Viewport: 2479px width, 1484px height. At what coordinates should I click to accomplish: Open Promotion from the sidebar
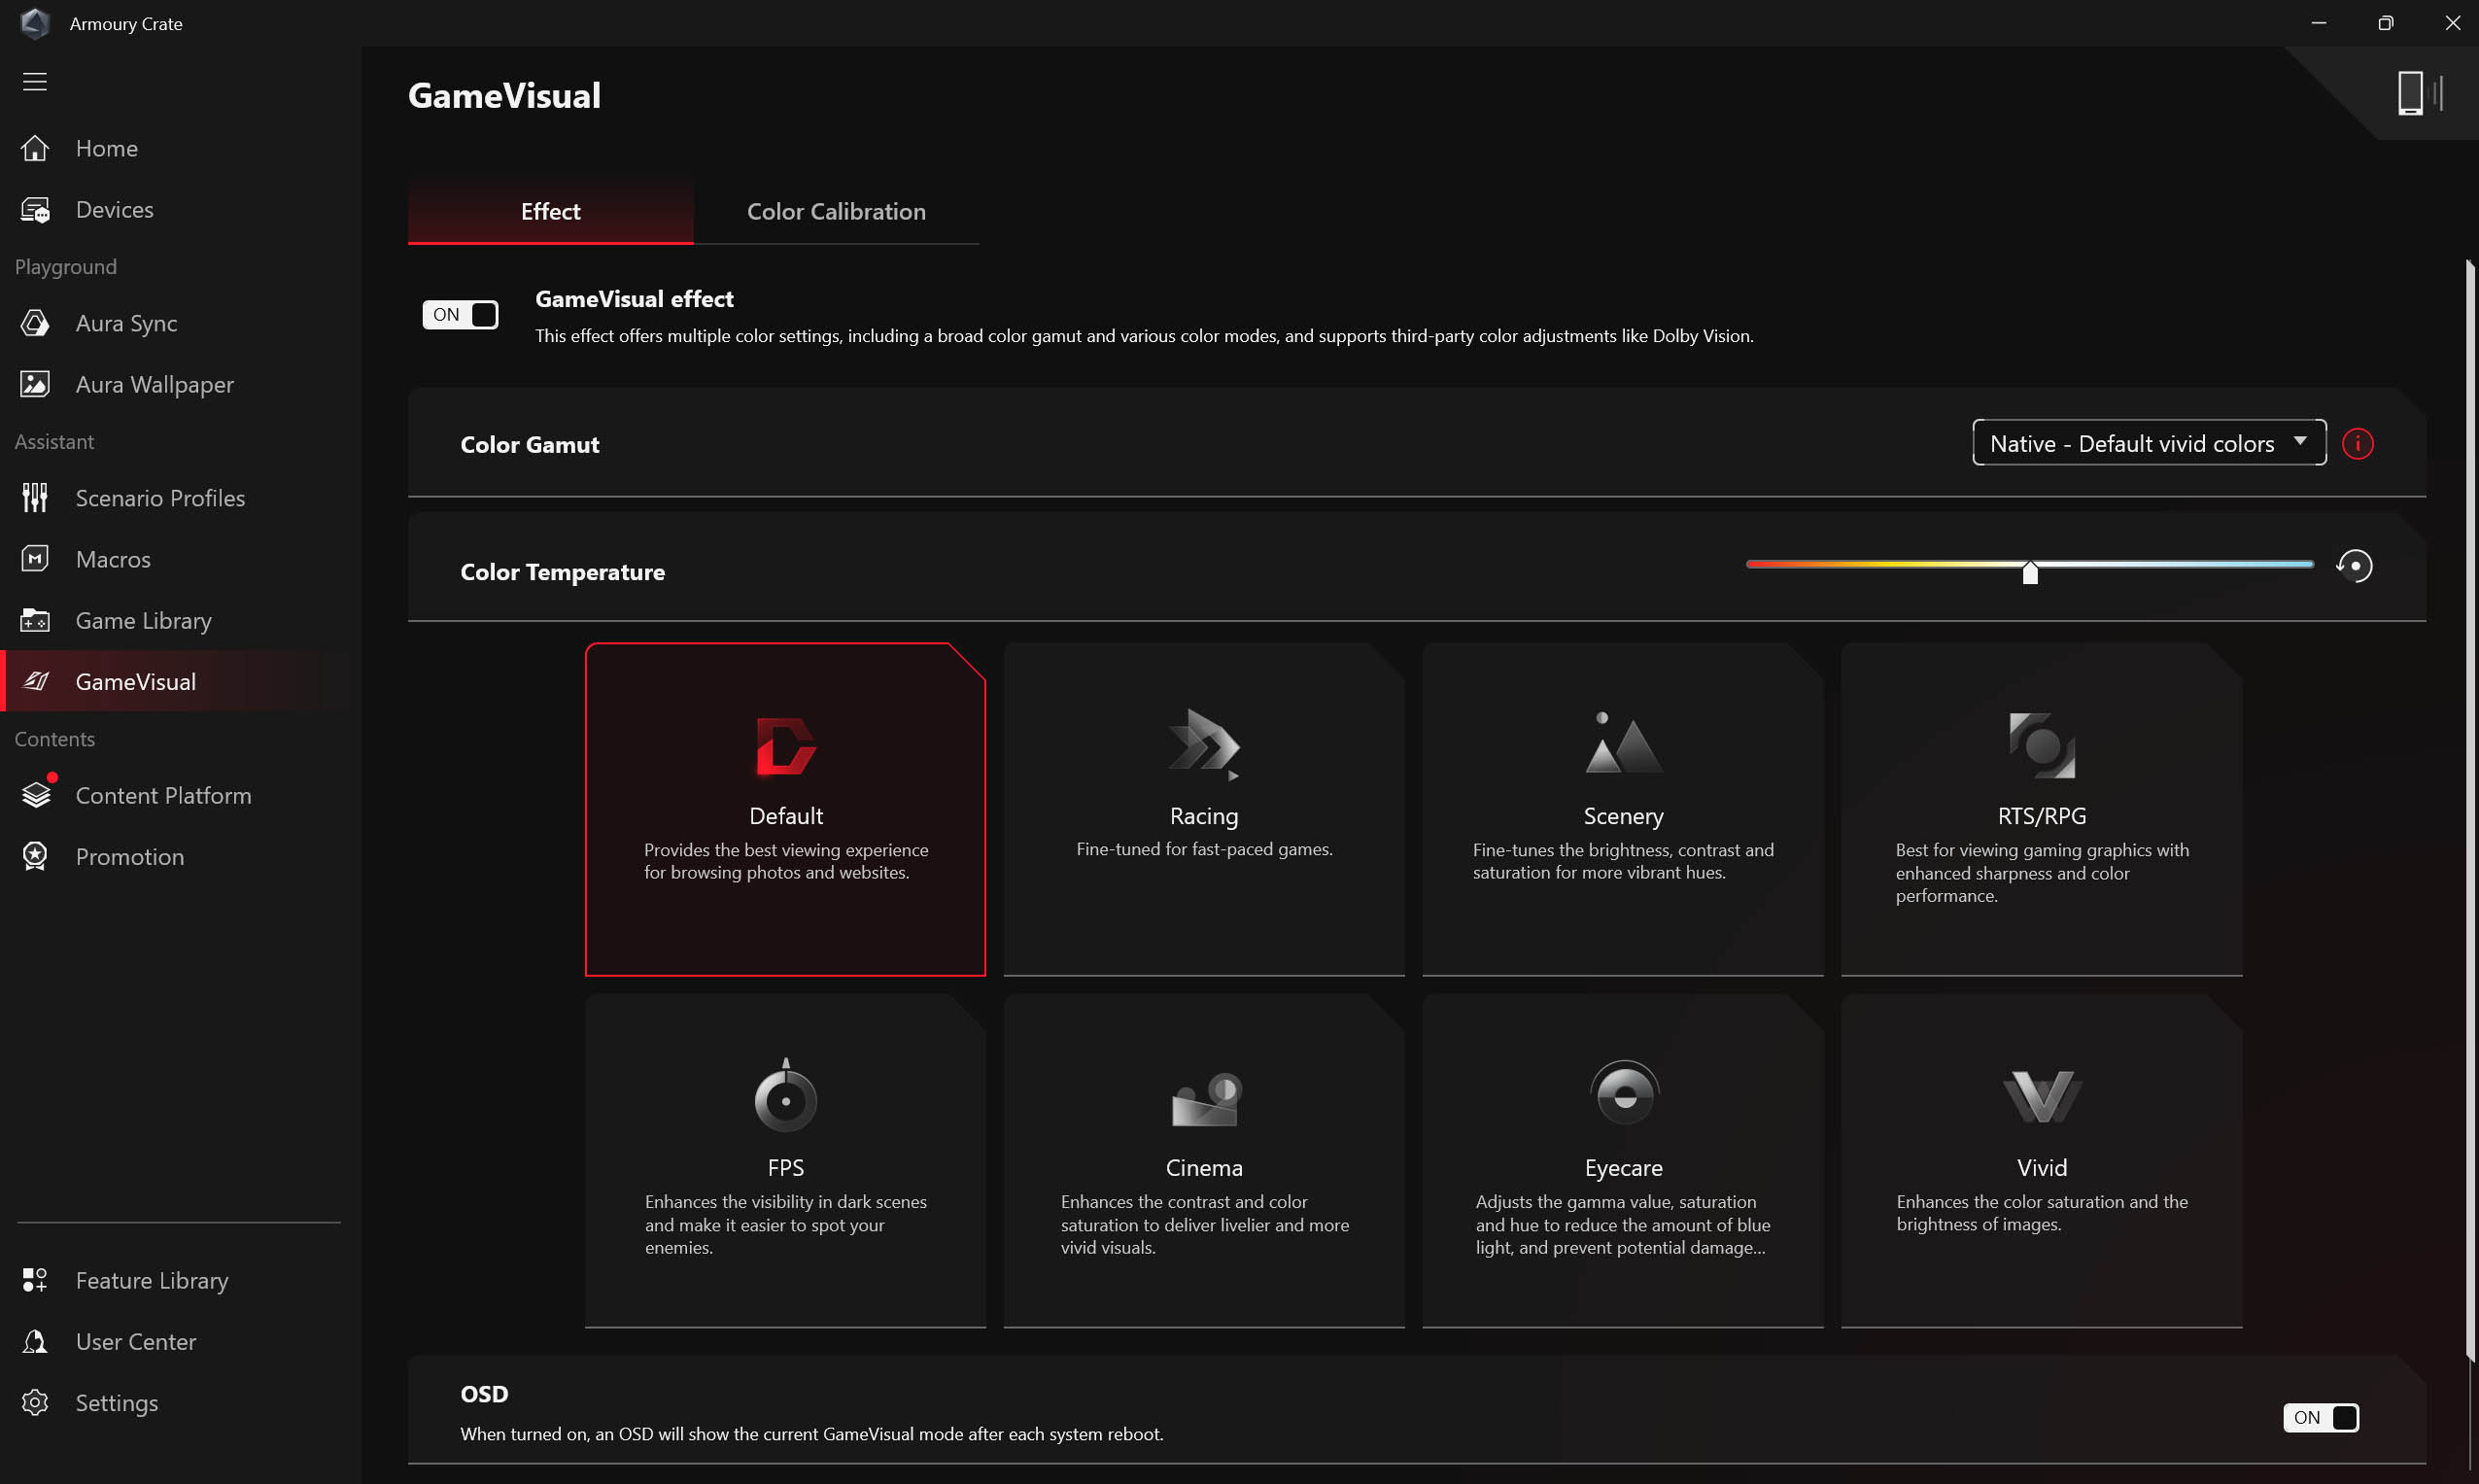coord(130,857)
